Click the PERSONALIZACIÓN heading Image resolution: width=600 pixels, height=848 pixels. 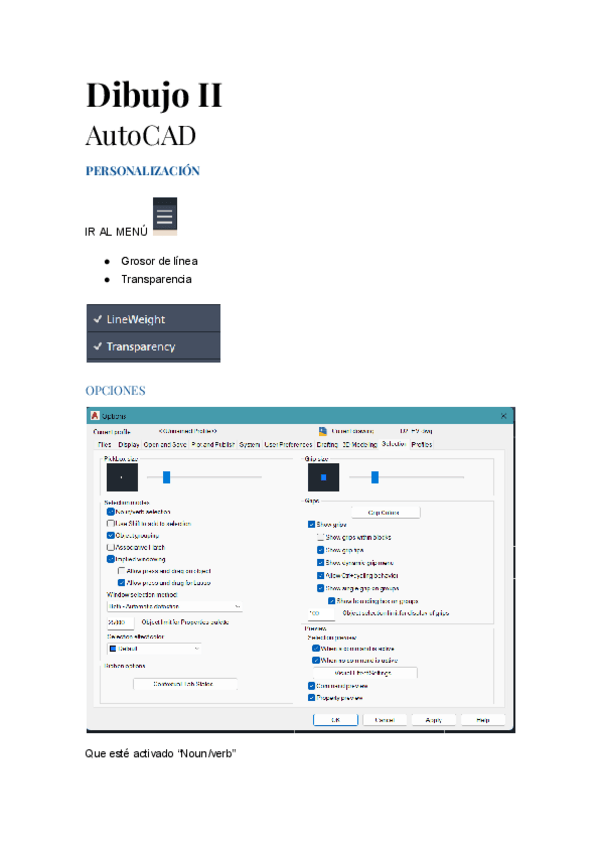click(143, 171)
